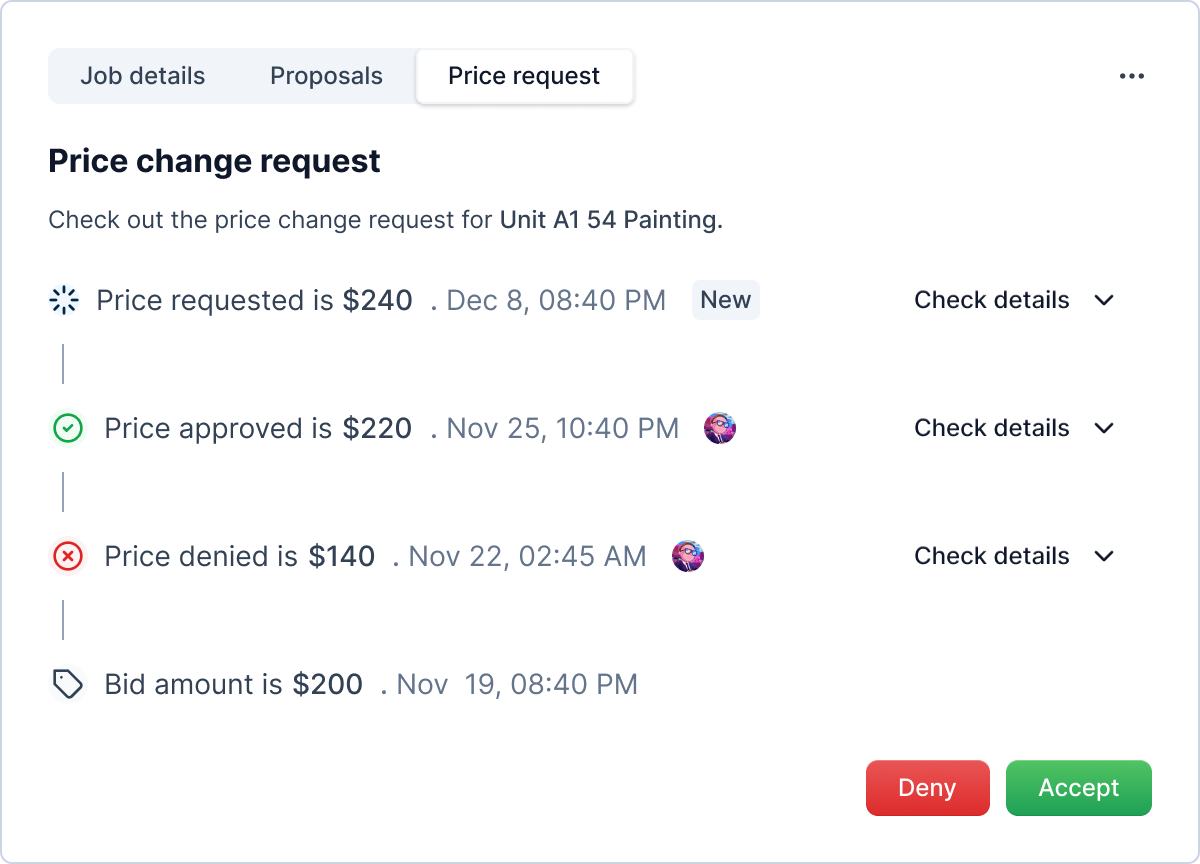Click the avatar beside the $140 denial
The height and width of the screenshot is (864, 1200).
click(688, 556)
